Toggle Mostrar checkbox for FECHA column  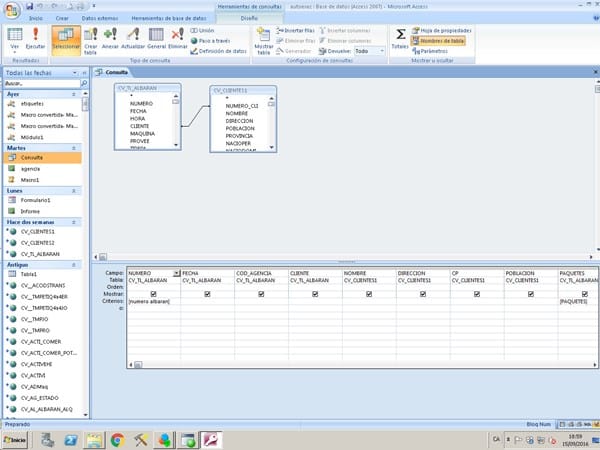coord(207,294)
